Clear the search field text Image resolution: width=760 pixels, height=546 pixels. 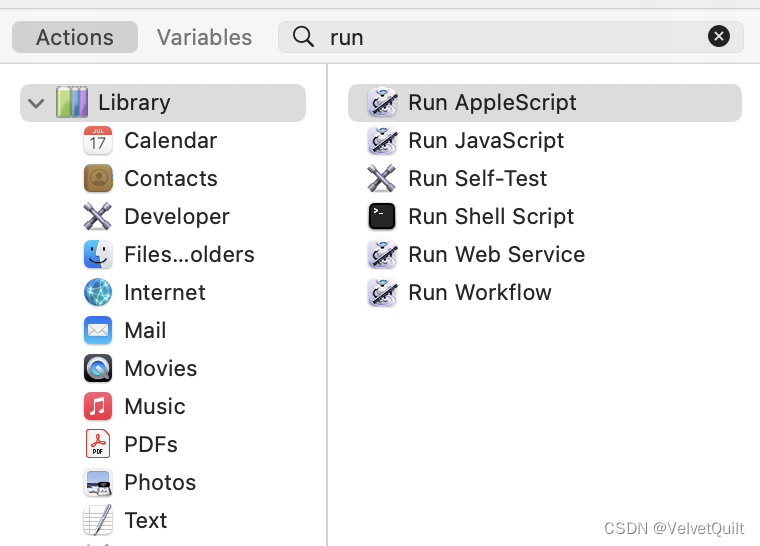pyautogui.click(x=719, y=37)
